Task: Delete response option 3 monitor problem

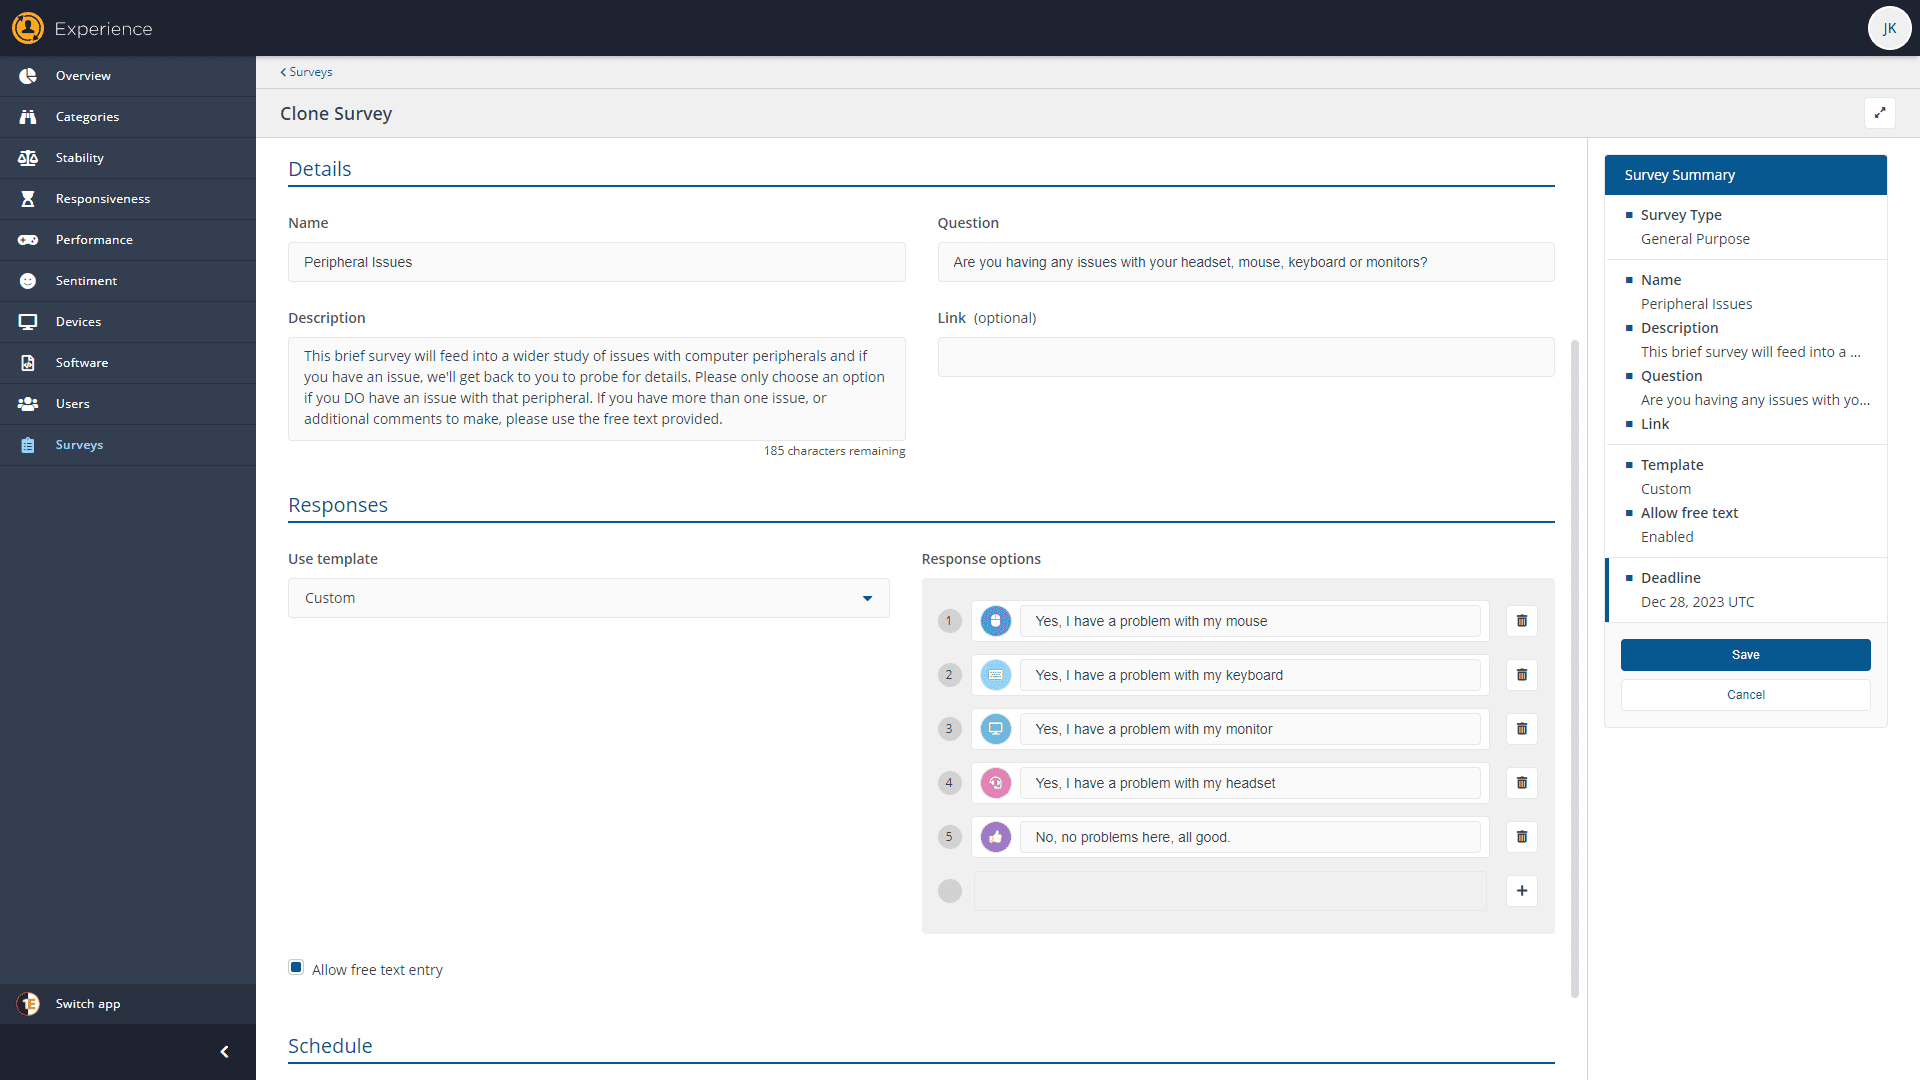Action: click(x=1522, y=728)
